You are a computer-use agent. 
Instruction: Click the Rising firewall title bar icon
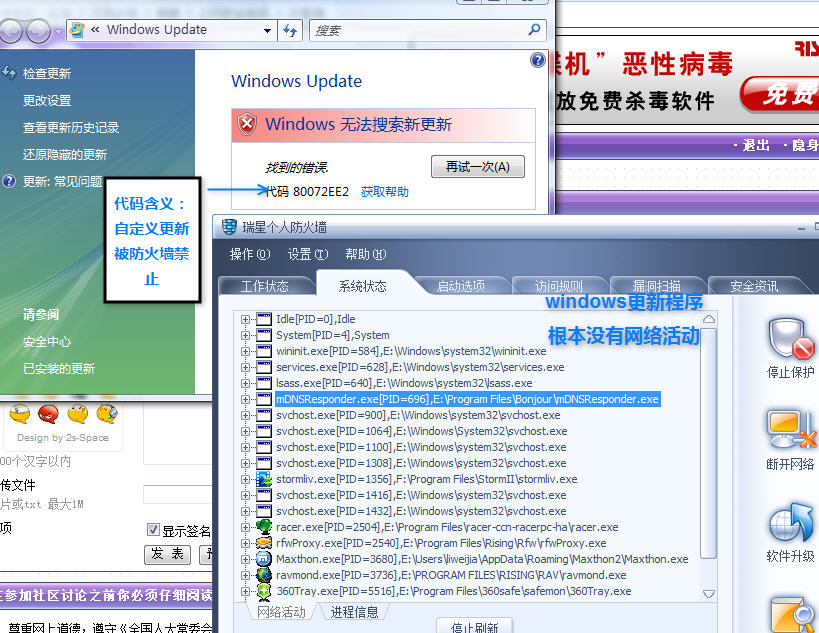tap(229, 227)
